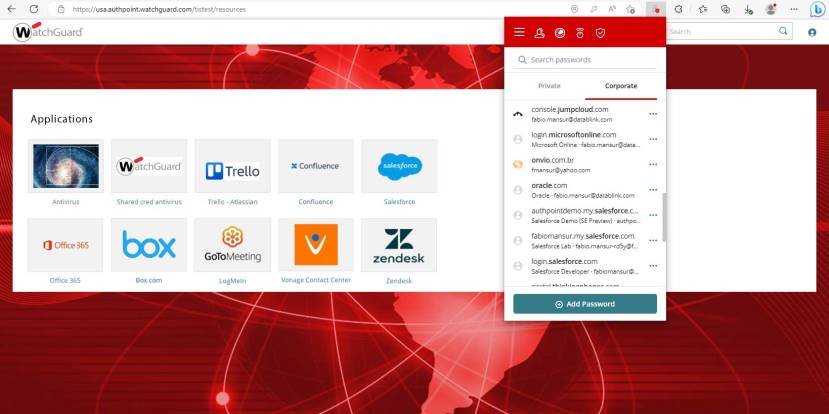Viewport: 829px width, 414px height.
Task: Click the WatchGuard portal user account icon
Action: click(x=812, y=32)
